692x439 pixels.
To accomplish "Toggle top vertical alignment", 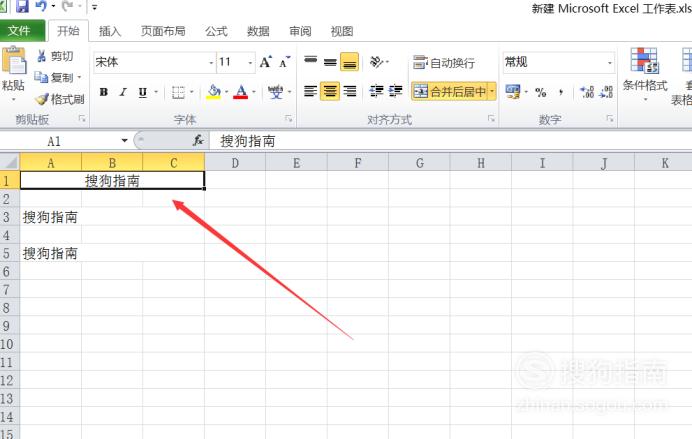I will tap(311, 62).
